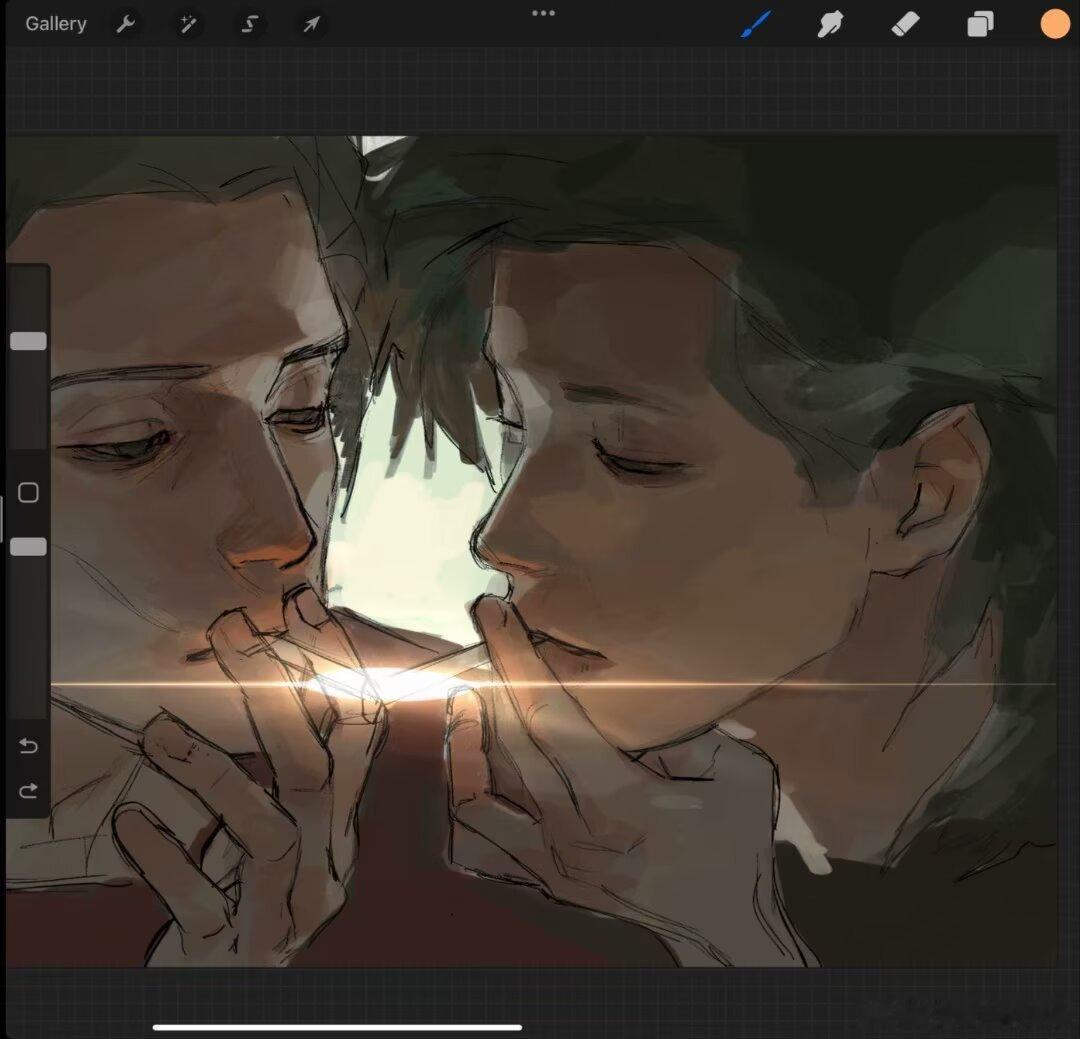This screenshot has width=1080, height=1039.
Task: Redo the last undone stroke
Action: pyautogui.click(x=28, y=790)
